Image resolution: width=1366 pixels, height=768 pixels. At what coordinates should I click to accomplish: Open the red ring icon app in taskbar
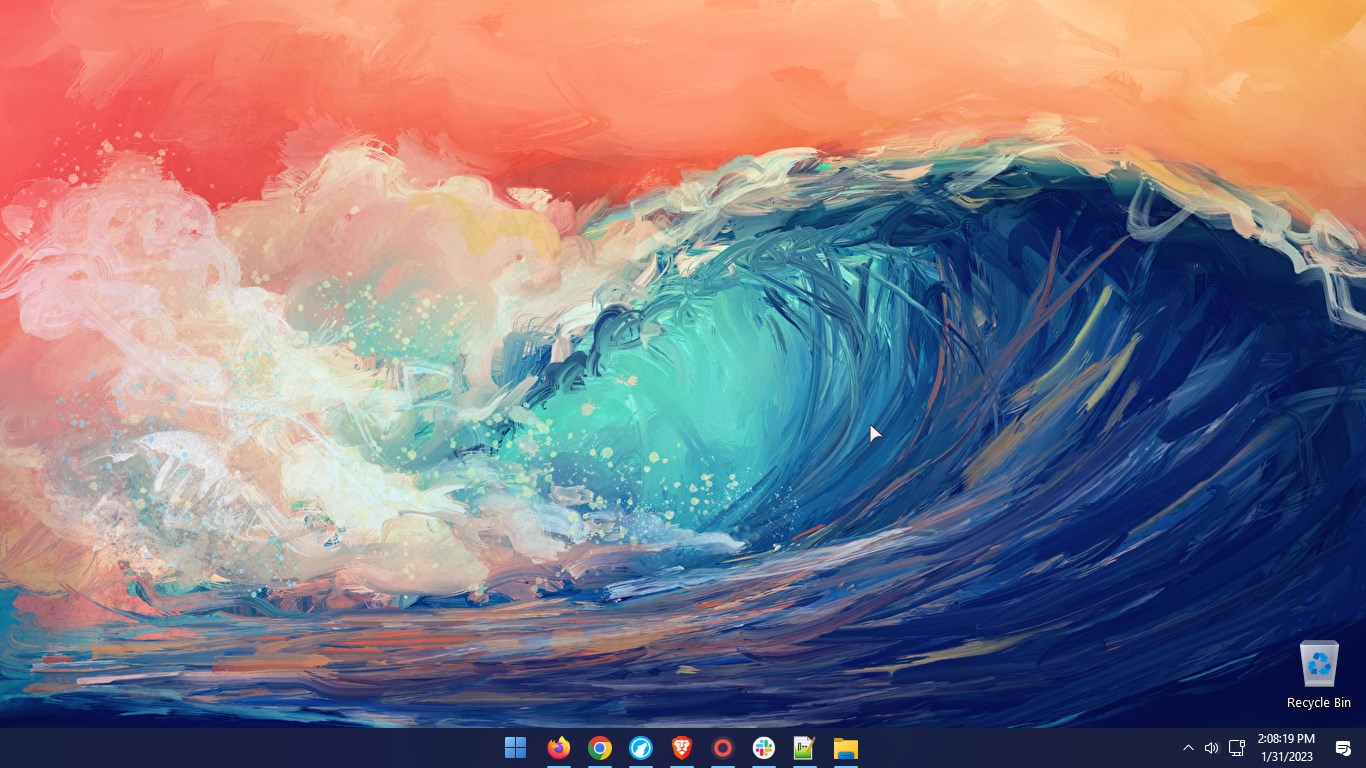723,748
